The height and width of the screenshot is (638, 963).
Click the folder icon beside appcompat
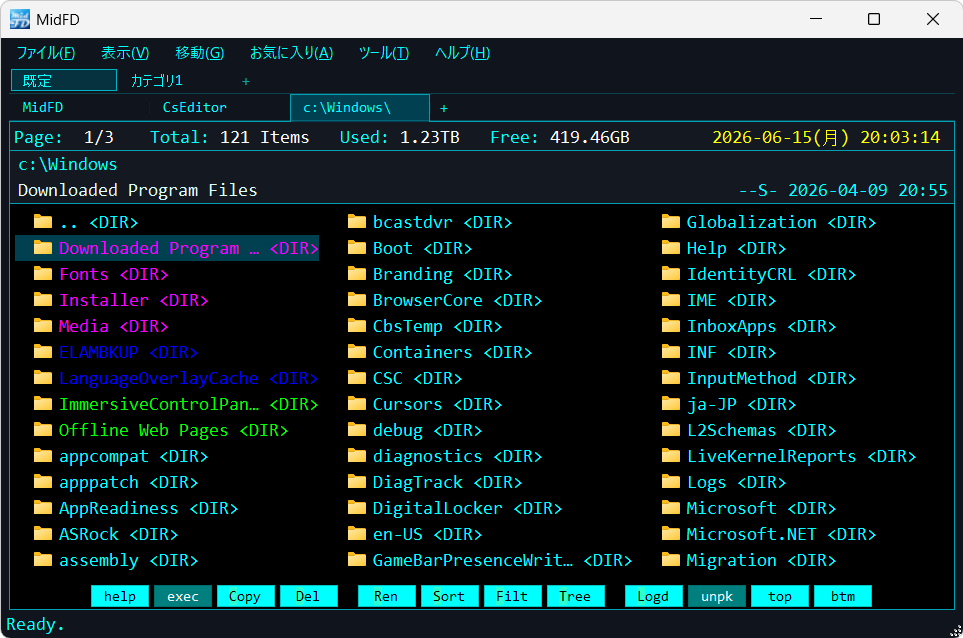point(43,456)
